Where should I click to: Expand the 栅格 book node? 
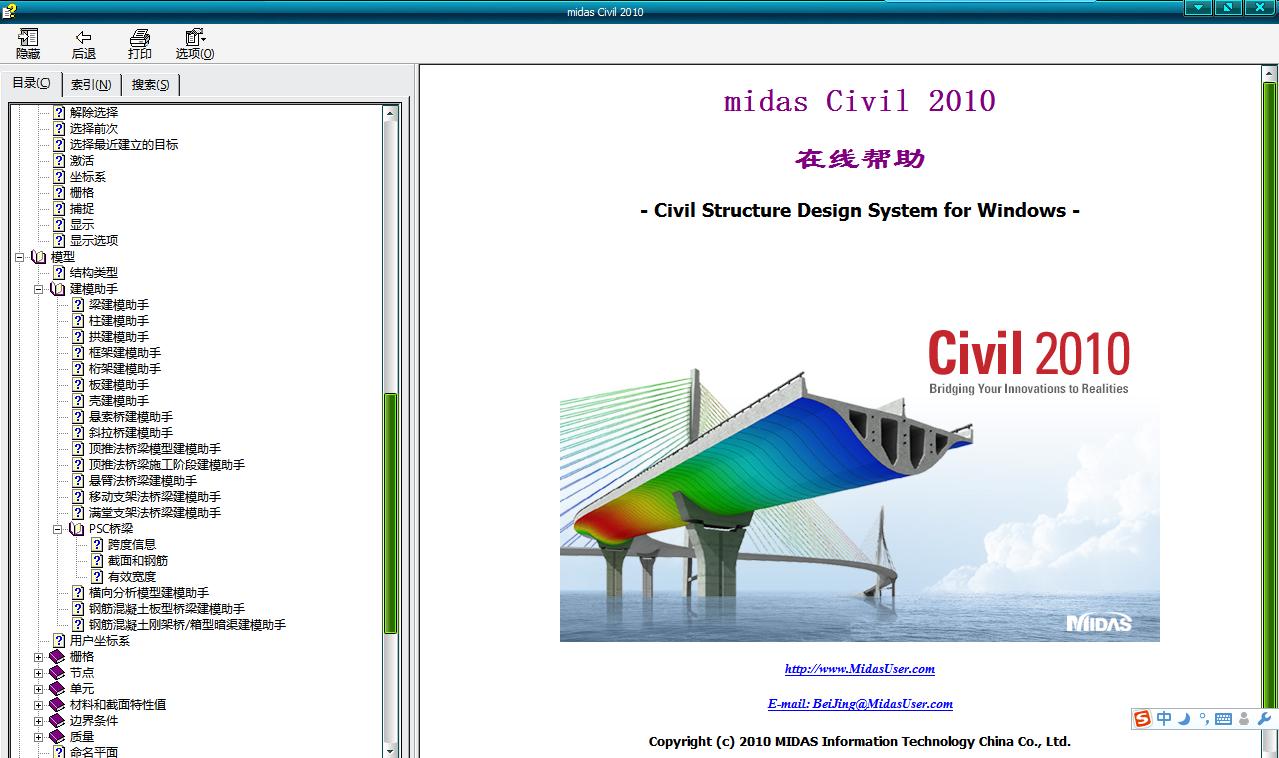pos(39,657)
